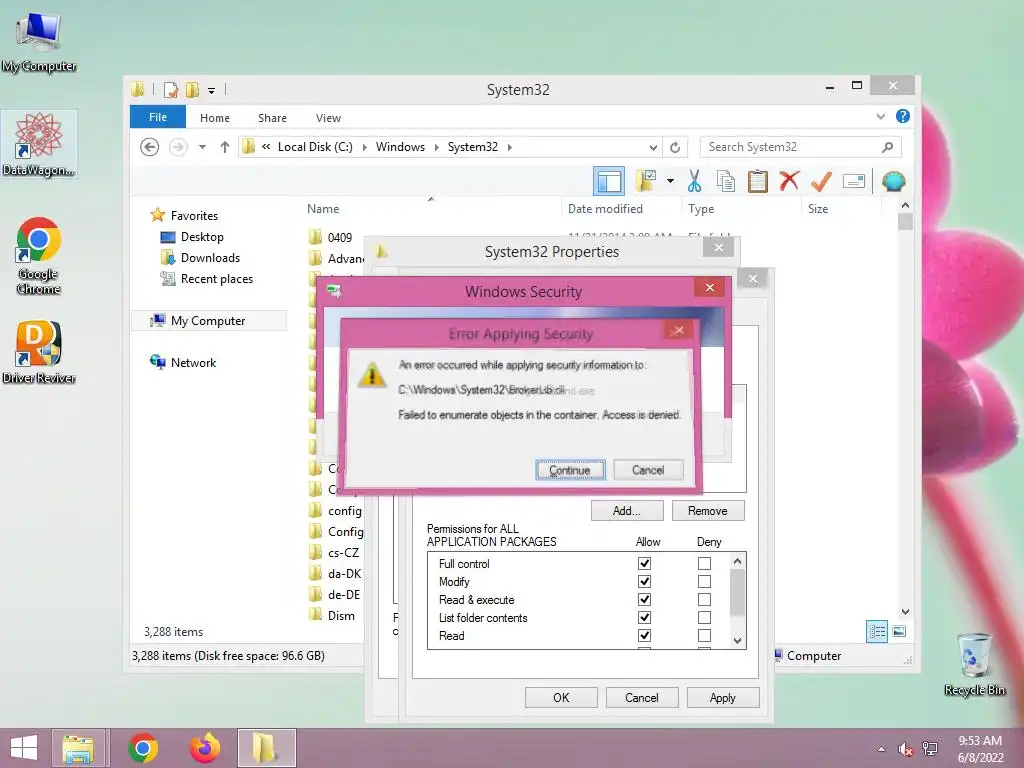Select Desktop in the Favorites pane
Image resolution: width=1024 pixels, height=768 pixels.
[x=202, y=237]
